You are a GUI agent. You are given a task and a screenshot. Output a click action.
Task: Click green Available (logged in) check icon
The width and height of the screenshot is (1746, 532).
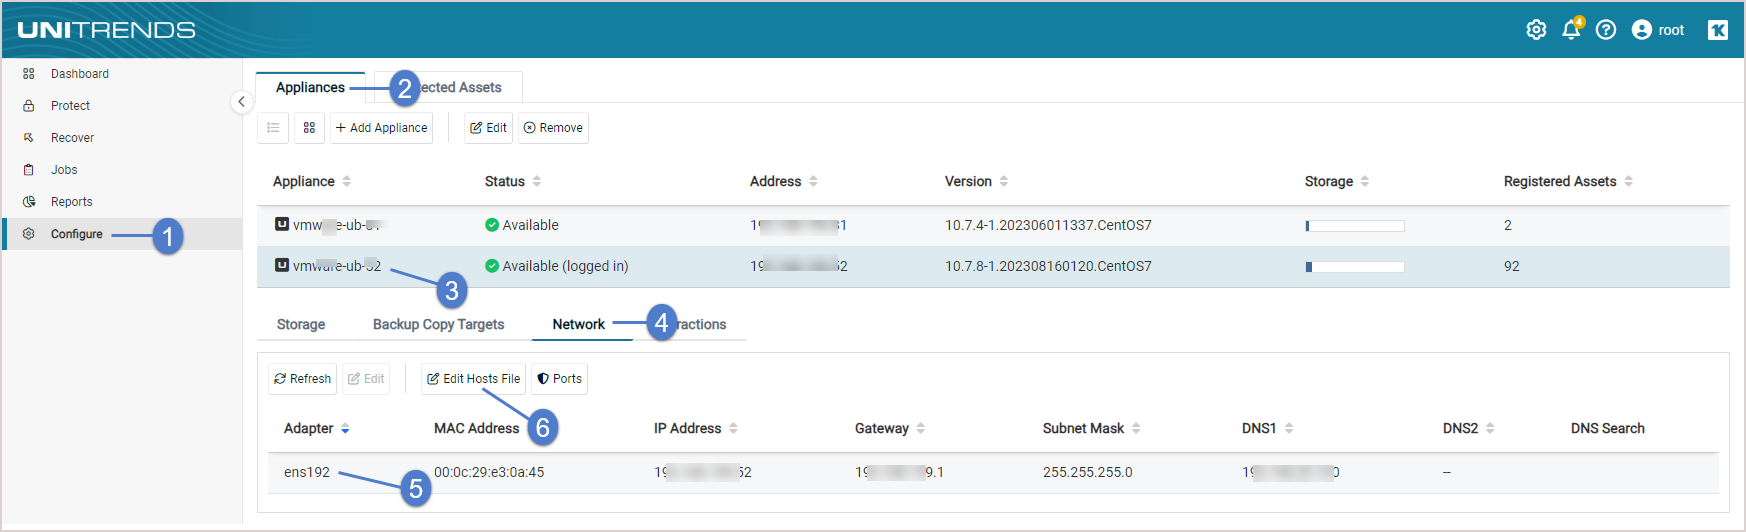tap(492, 266)
